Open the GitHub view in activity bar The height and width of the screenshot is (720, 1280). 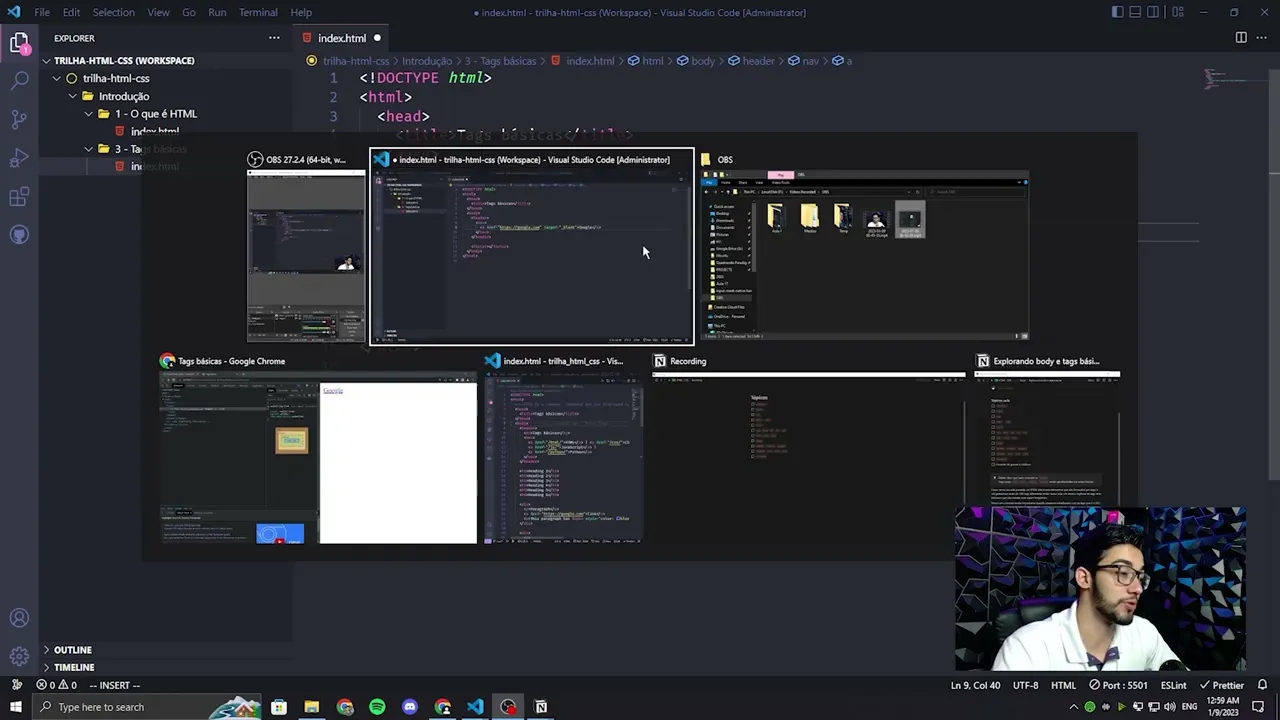coord(19,235)
